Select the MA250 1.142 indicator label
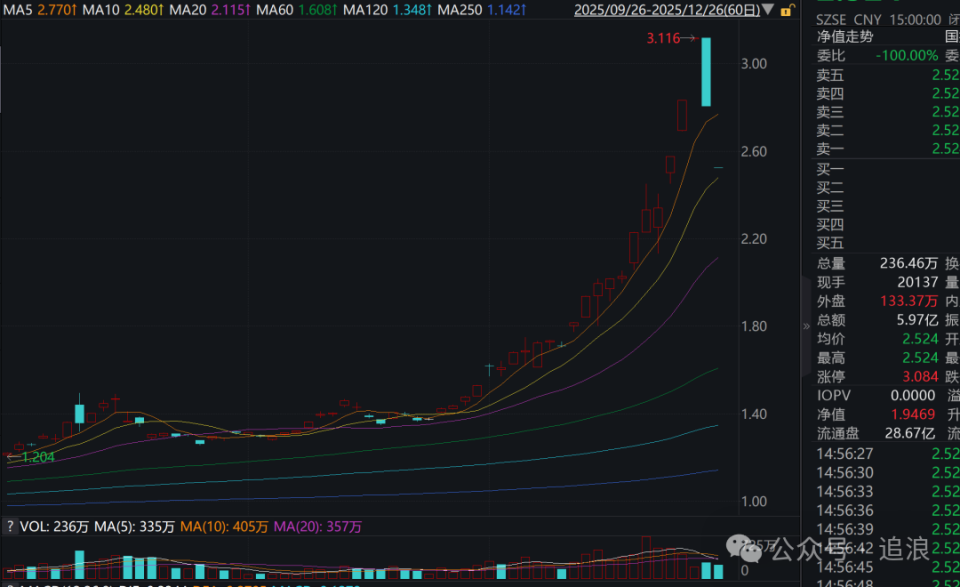Viewport: 960px width, 587px height. (x=482, y=10)
